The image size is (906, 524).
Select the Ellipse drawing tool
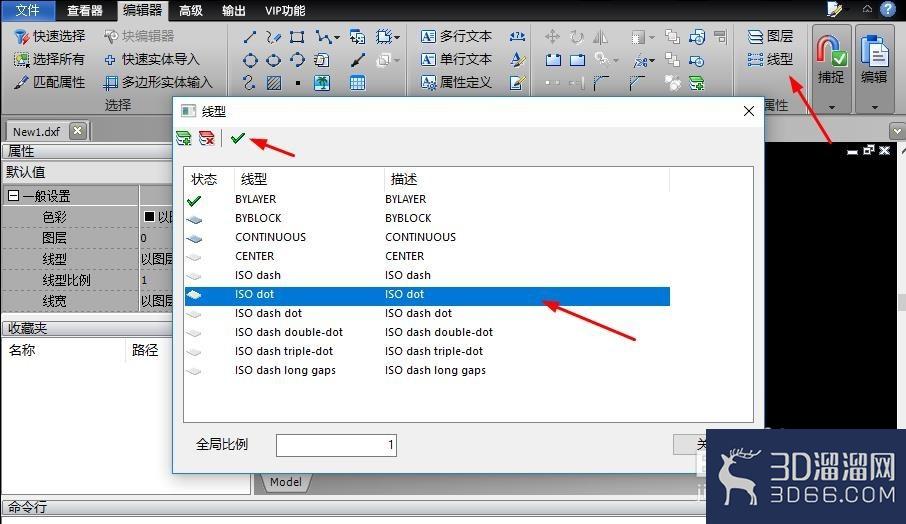point(273,60)
